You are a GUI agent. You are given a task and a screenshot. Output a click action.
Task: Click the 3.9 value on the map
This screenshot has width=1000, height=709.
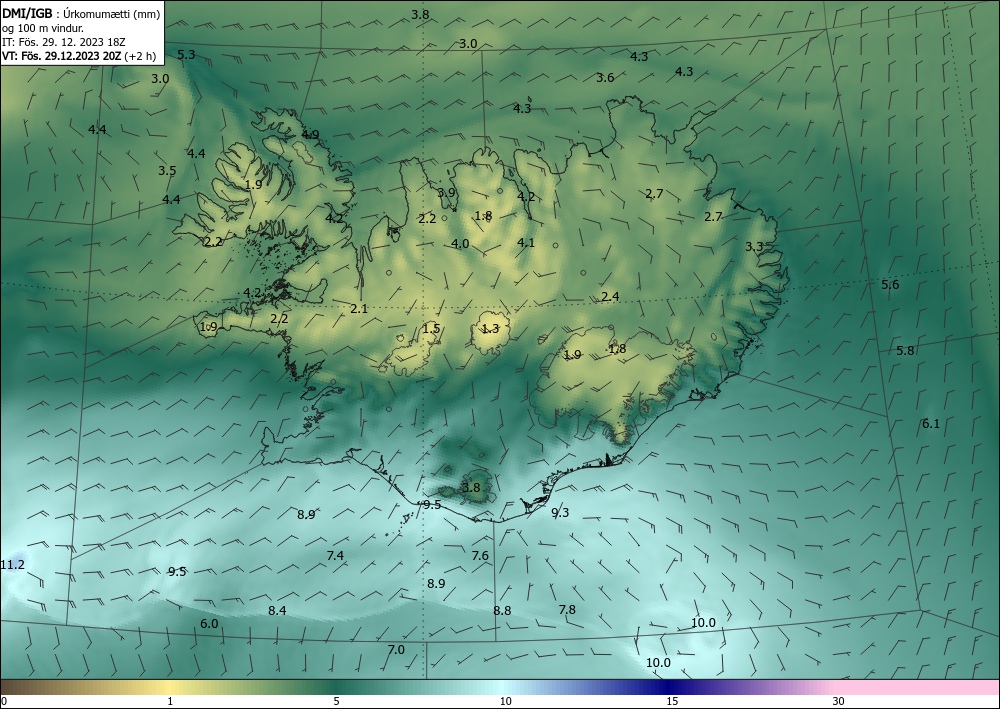coord(446,193)
